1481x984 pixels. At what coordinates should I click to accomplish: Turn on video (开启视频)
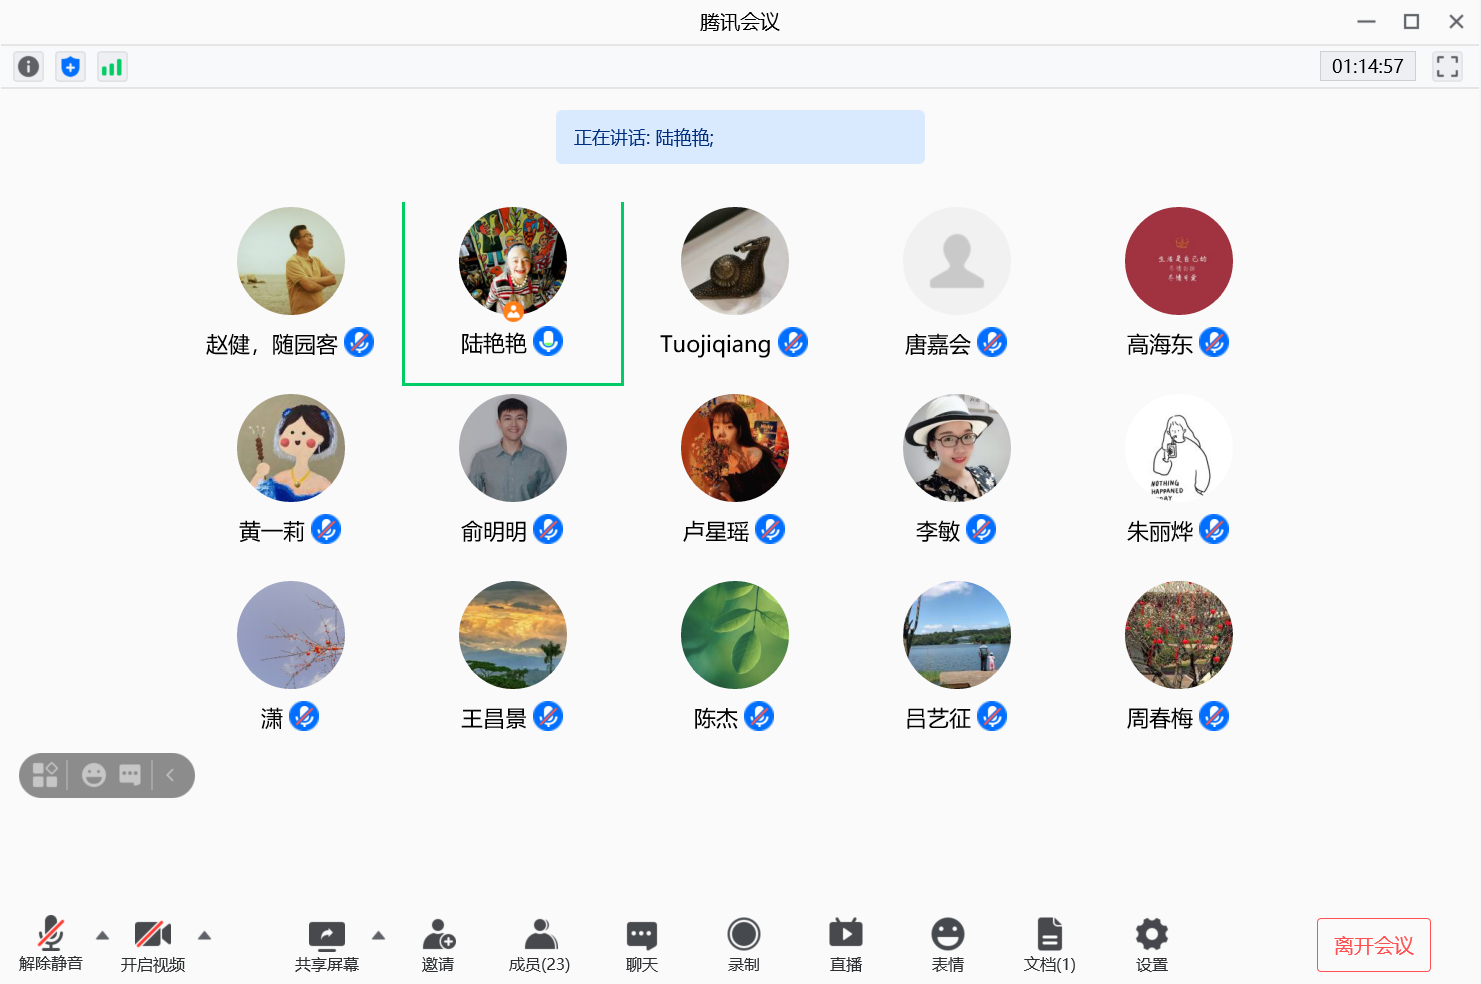[153, 944]
